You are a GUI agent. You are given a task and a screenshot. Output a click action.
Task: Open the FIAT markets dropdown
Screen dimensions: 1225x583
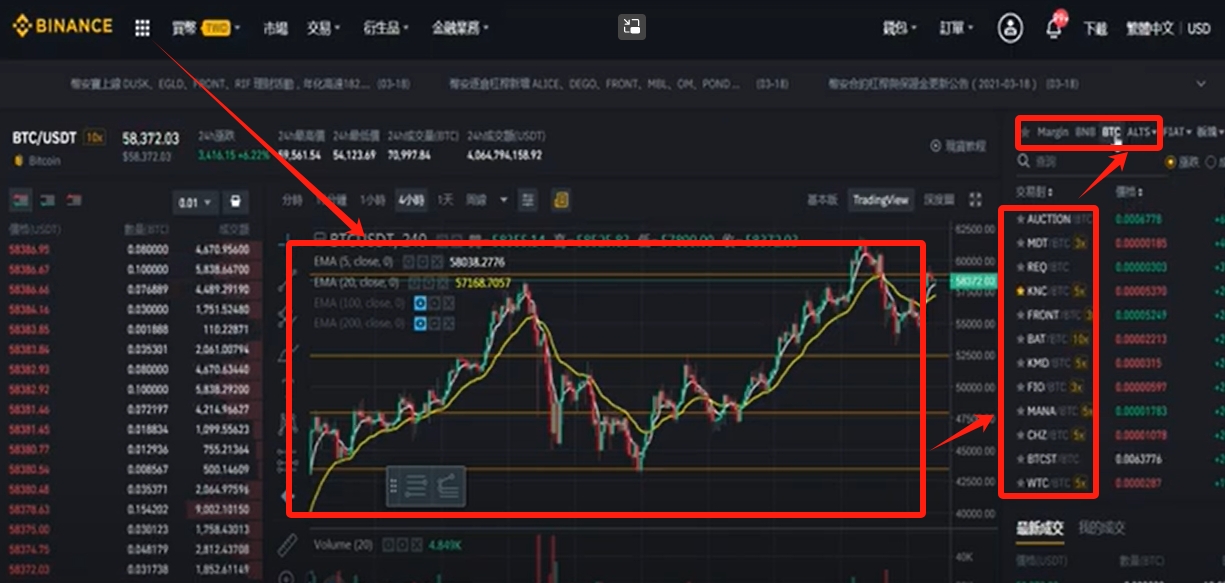pyautogui.click(x=1177, y=132)
